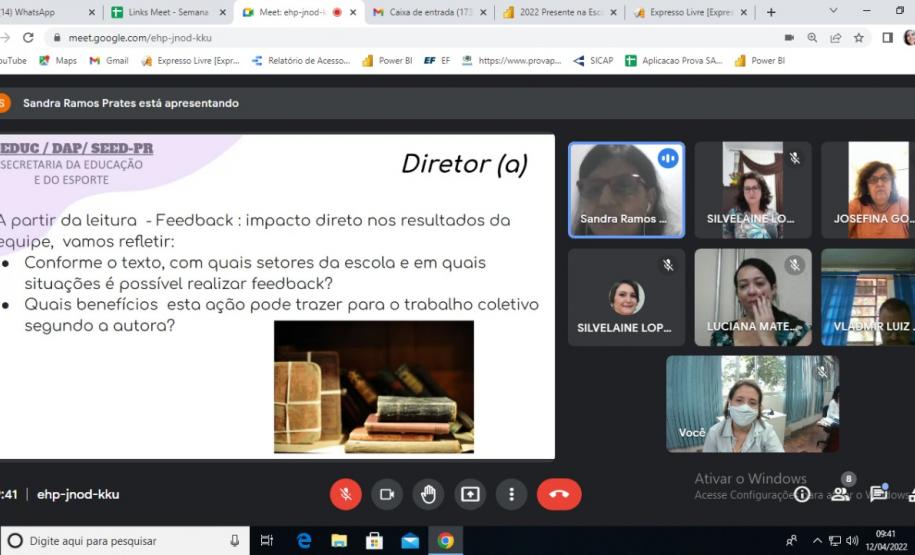
Task: Show hidden system tray icons
Action: click(x=817, y=541)
